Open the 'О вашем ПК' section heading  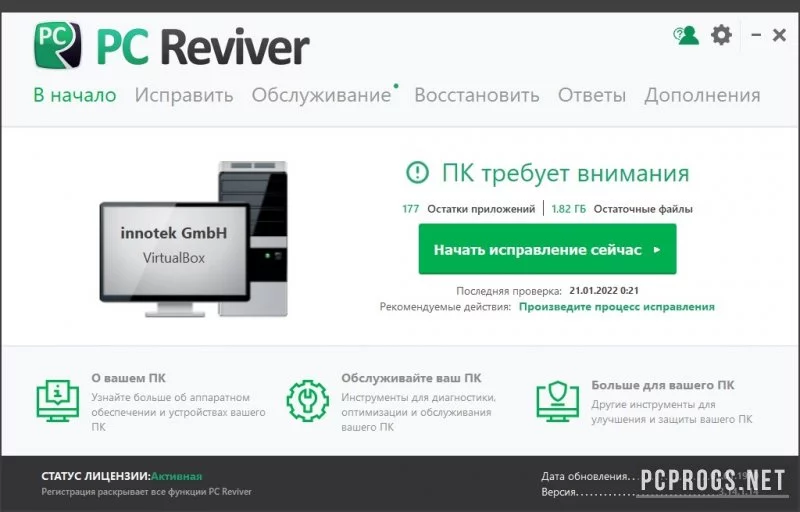129,378
